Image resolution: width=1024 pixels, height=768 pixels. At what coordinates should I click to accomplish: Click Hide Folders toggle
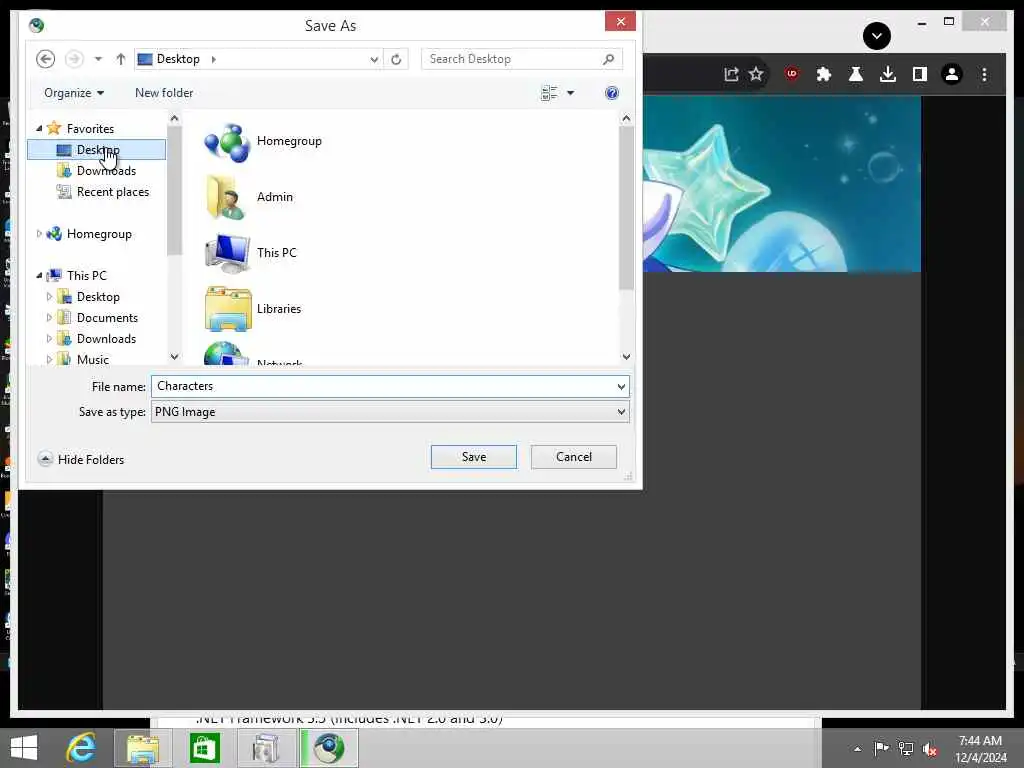tap(81, 459)
